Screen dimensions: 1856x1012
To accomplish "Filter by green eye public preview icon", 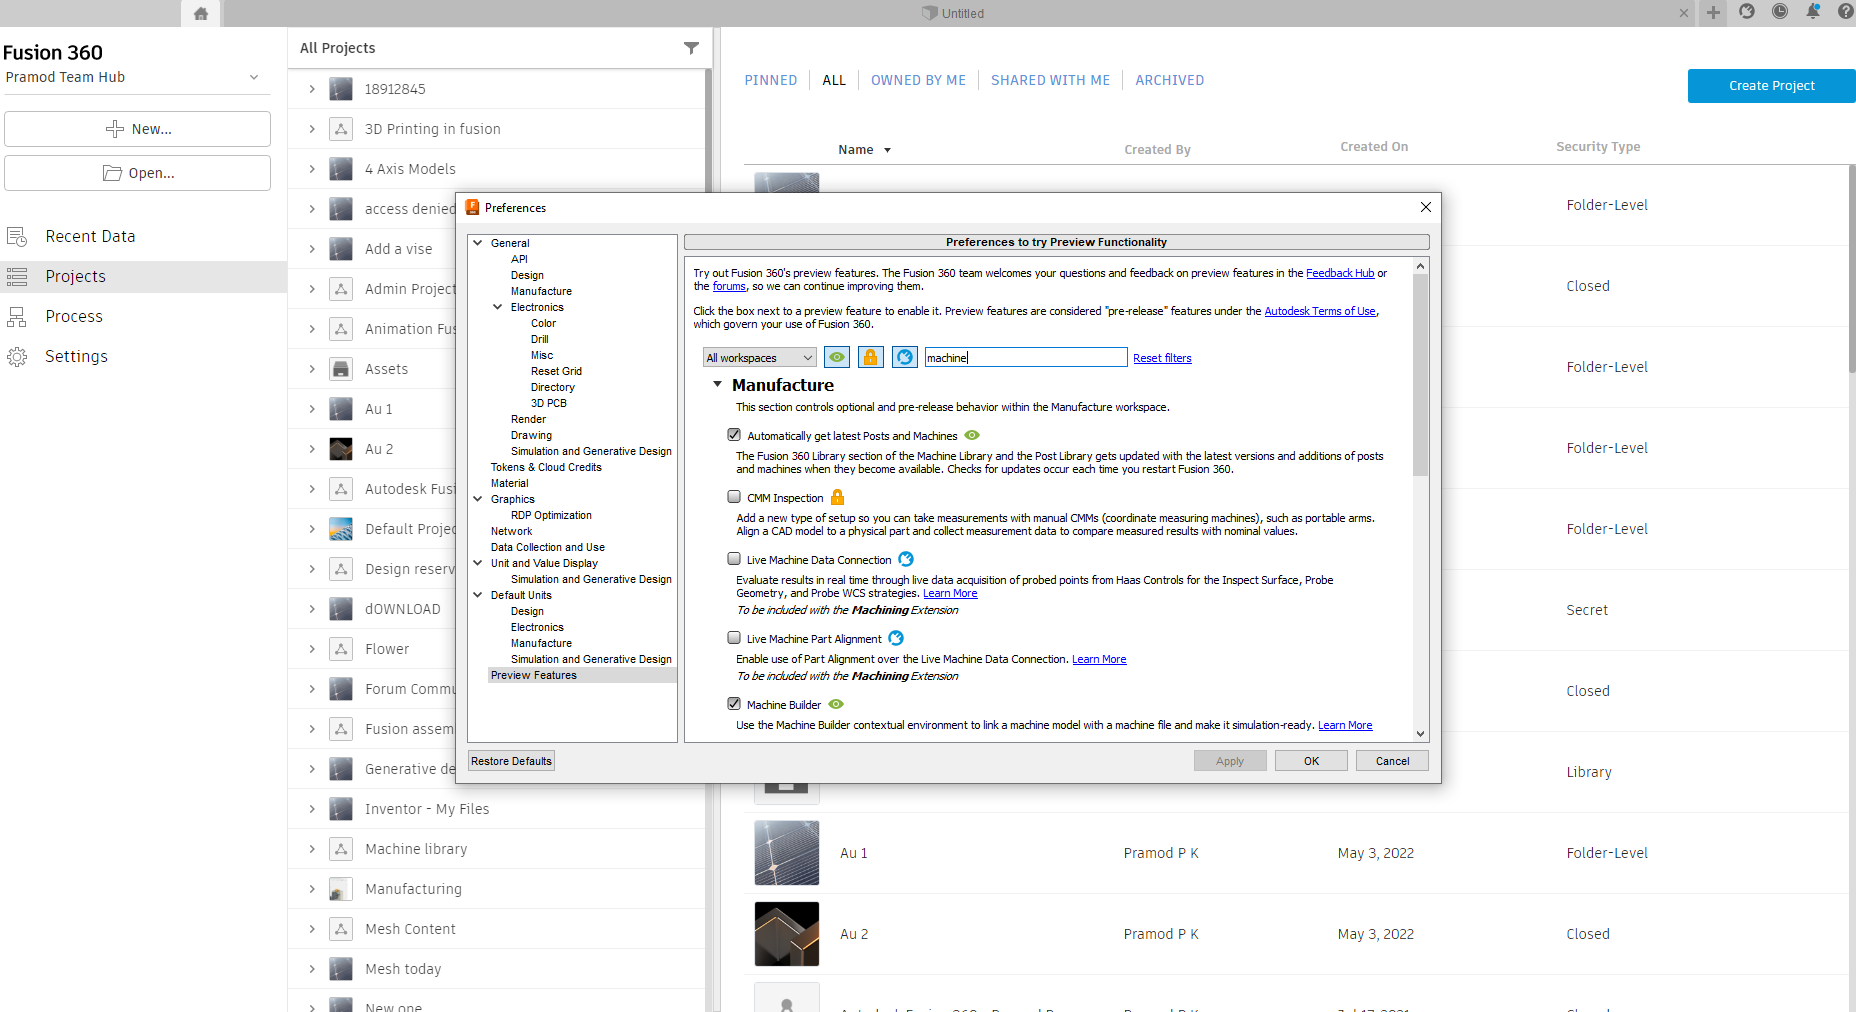I will [837, 357].
